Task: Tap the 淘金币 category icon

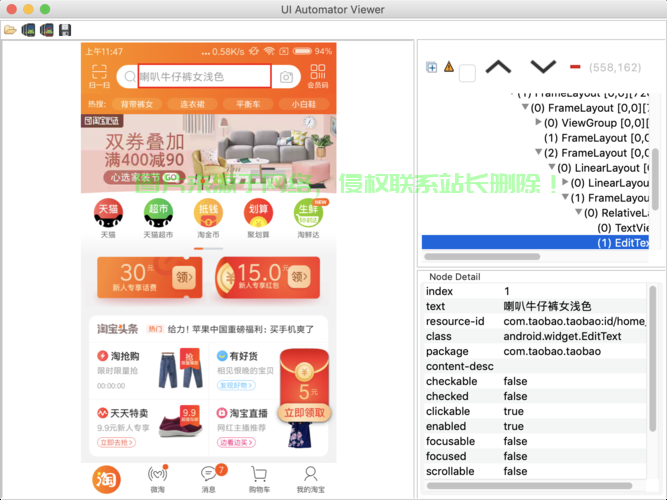Action: pos(208,218)
